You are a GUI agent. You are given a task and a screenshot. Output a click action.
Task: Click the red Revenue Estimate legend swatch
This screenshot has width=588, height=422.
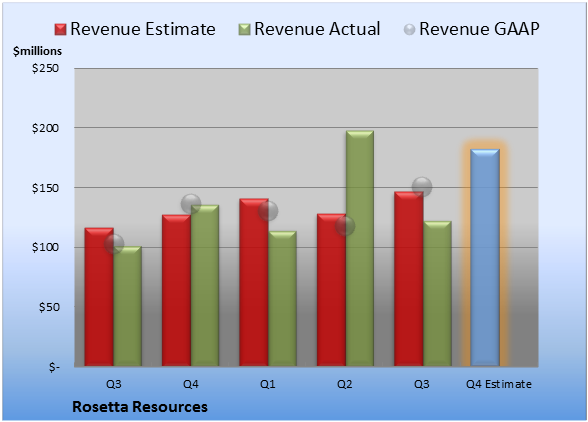coord(60,30)
